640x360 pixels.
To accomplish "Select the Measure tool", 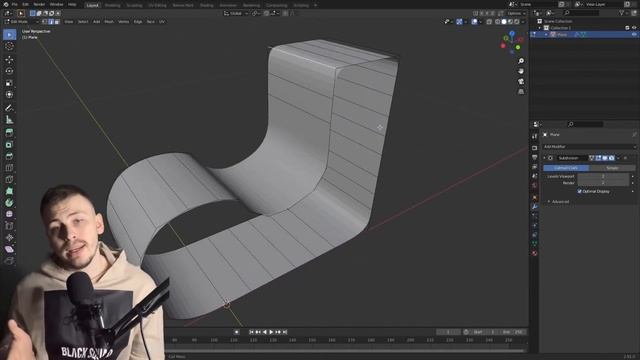I will [x=9, y=120].
